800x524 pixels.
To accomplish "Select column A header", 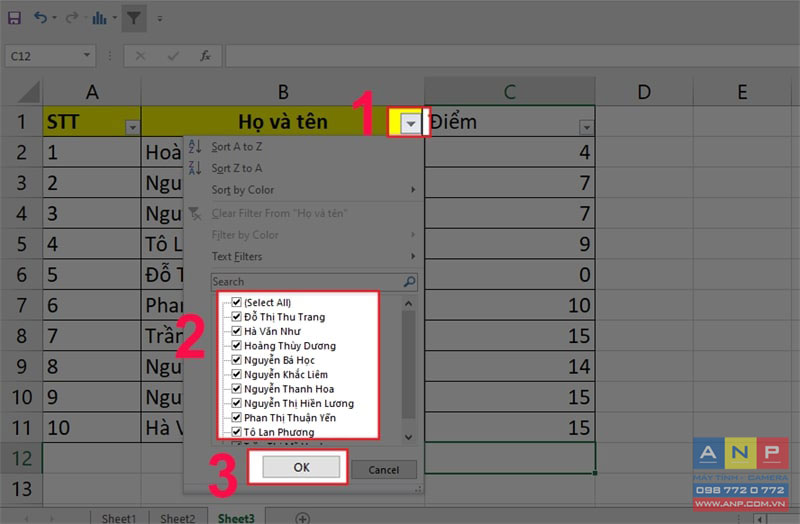I will 92,92.
